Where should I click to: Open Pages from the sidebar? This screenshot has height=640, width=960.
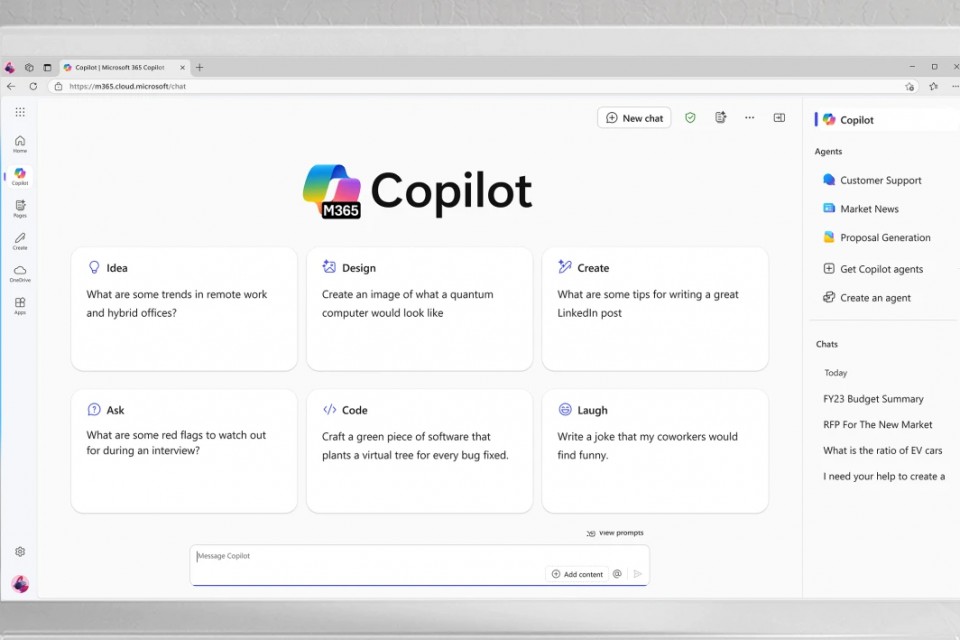pyautogui.click(x=20, y=208)
